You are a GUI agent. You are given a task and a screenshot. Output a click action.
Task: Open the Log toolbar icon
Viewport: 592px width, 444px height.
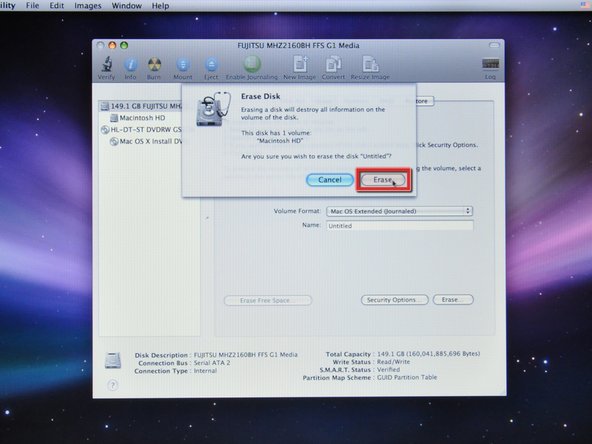click(490, 68)
